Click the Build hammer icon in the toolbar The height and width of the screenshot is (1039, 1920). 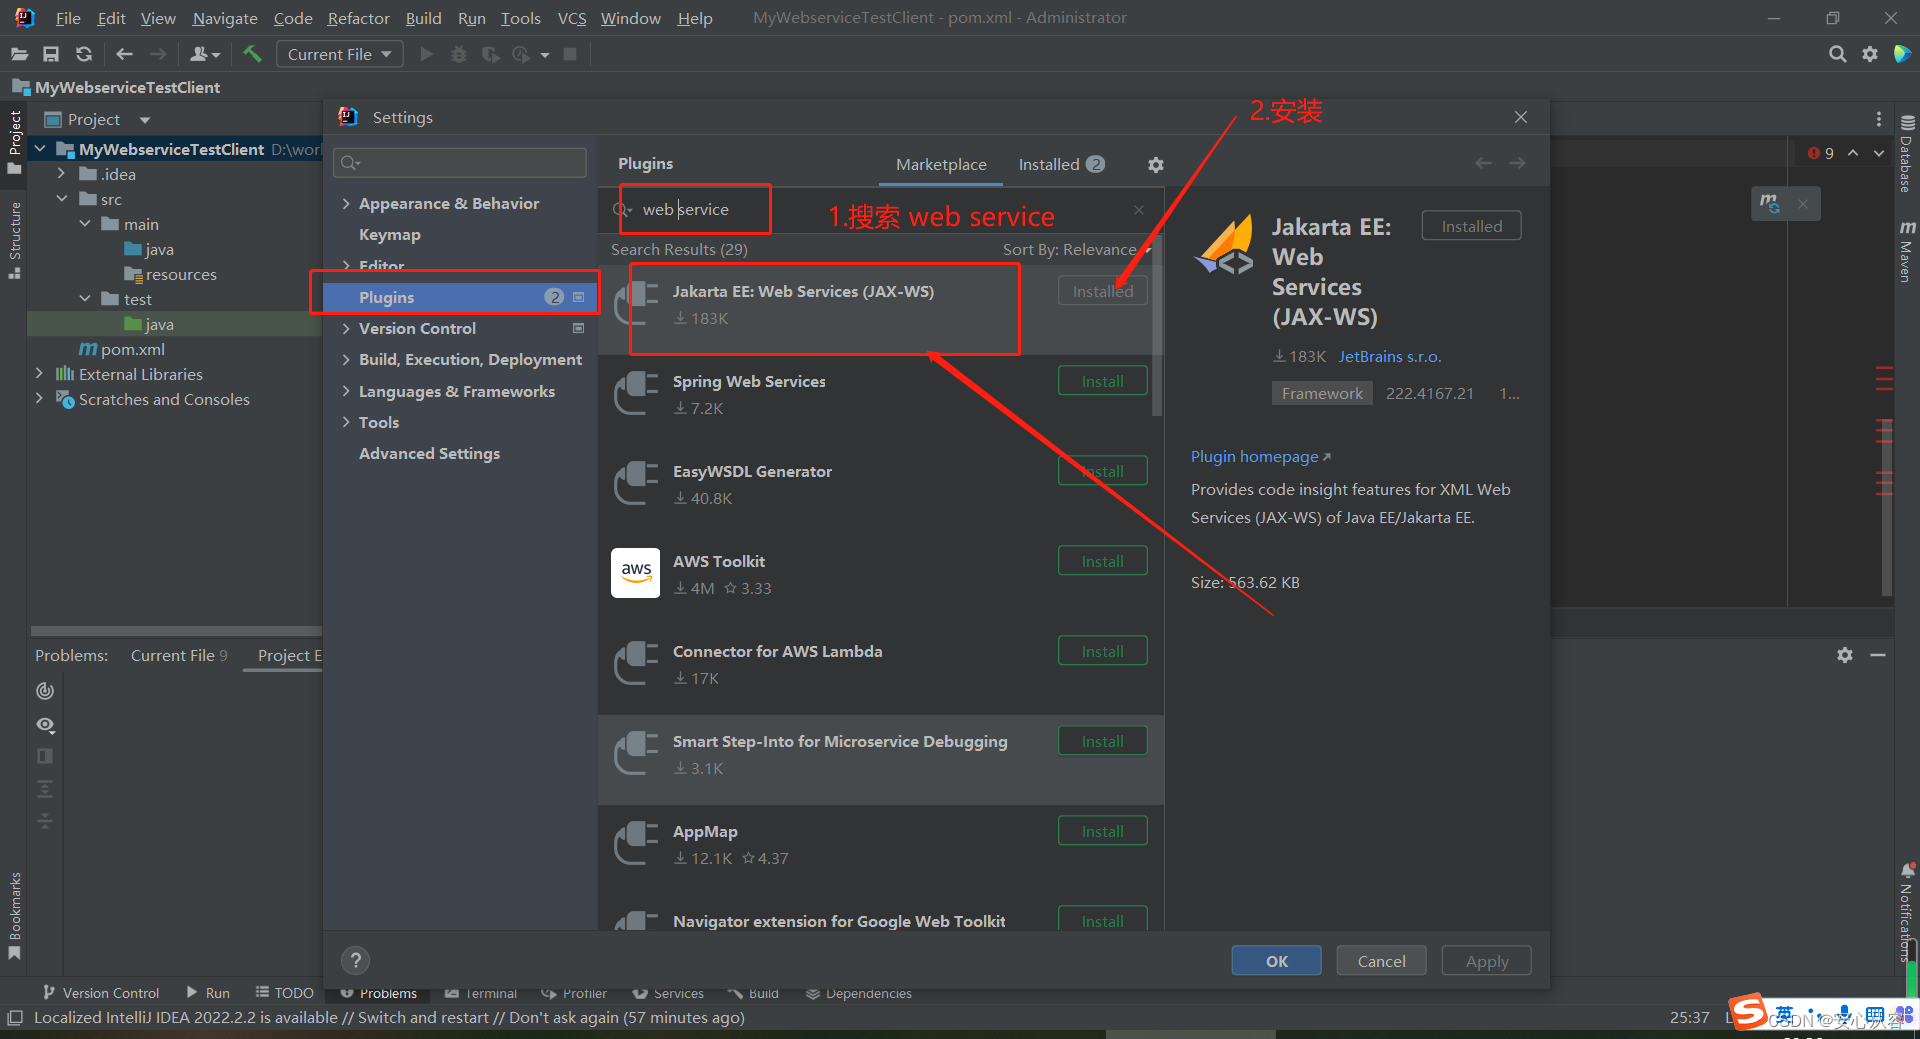[x=252, y=54]
